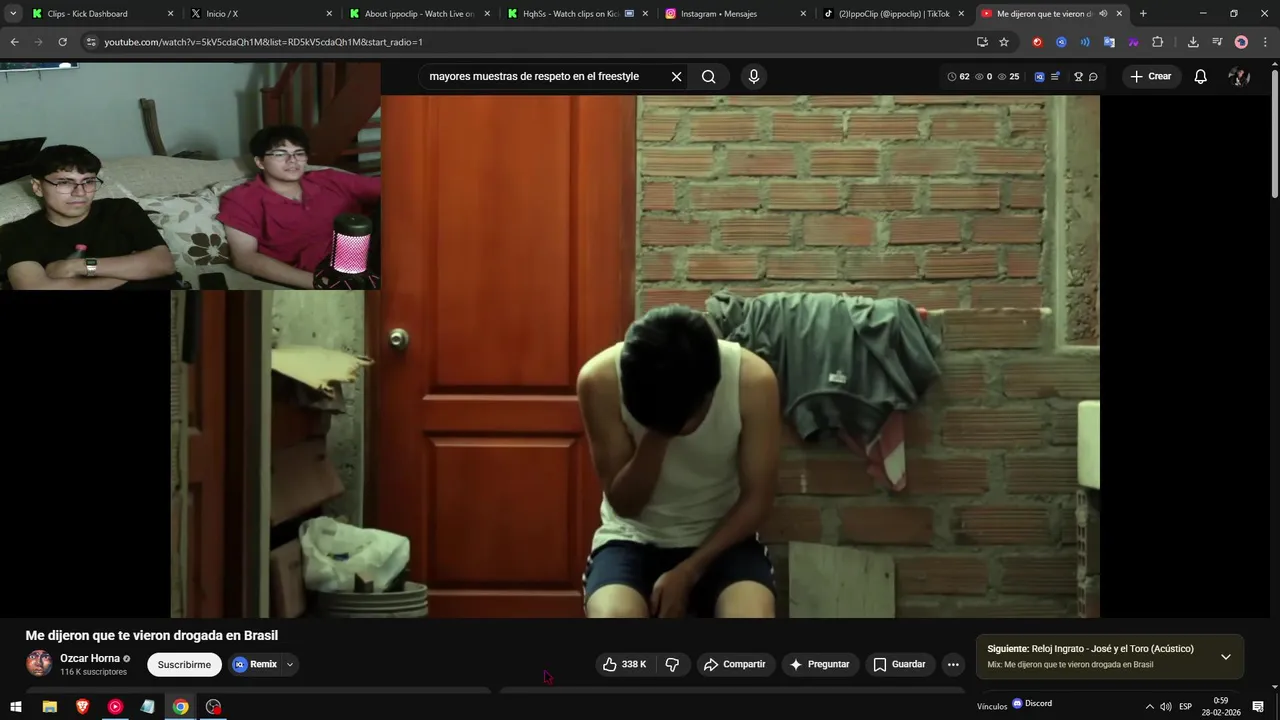Click Discord in the taskbar toolbar
This screenshot has height=720, width=1280.
[x=1032, y=703]
